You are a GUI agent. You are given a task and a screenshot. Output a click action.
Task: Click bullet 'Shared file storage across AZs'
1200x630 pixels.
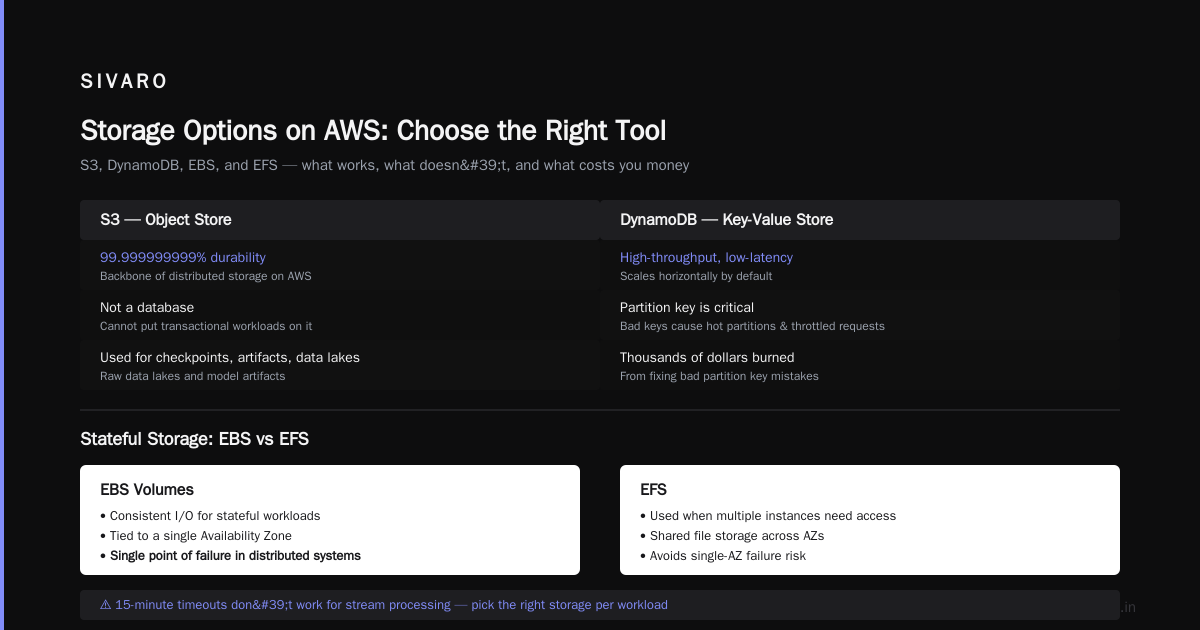tap(732, 536)
